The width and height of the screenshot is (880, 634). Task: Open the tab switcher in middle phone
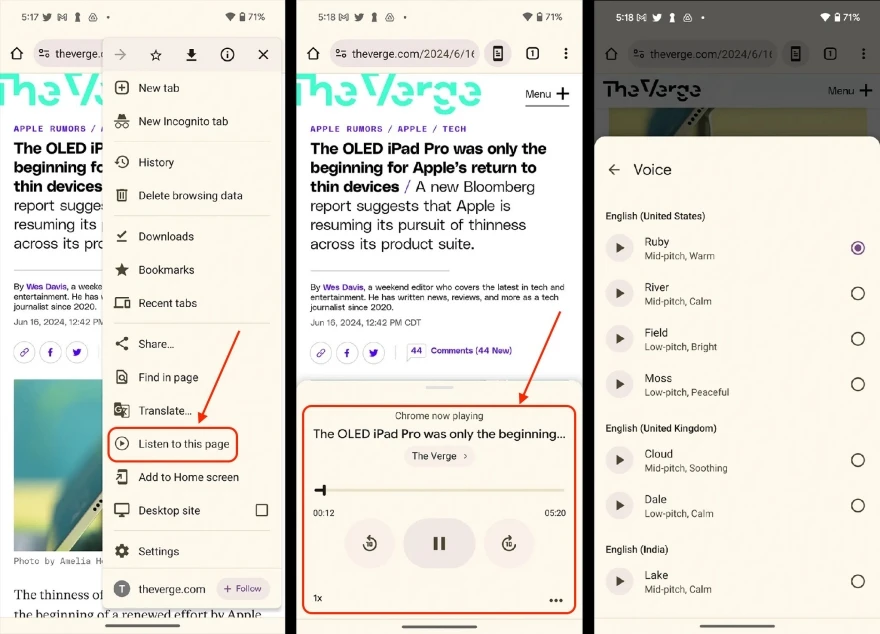[x=532, y=54]
